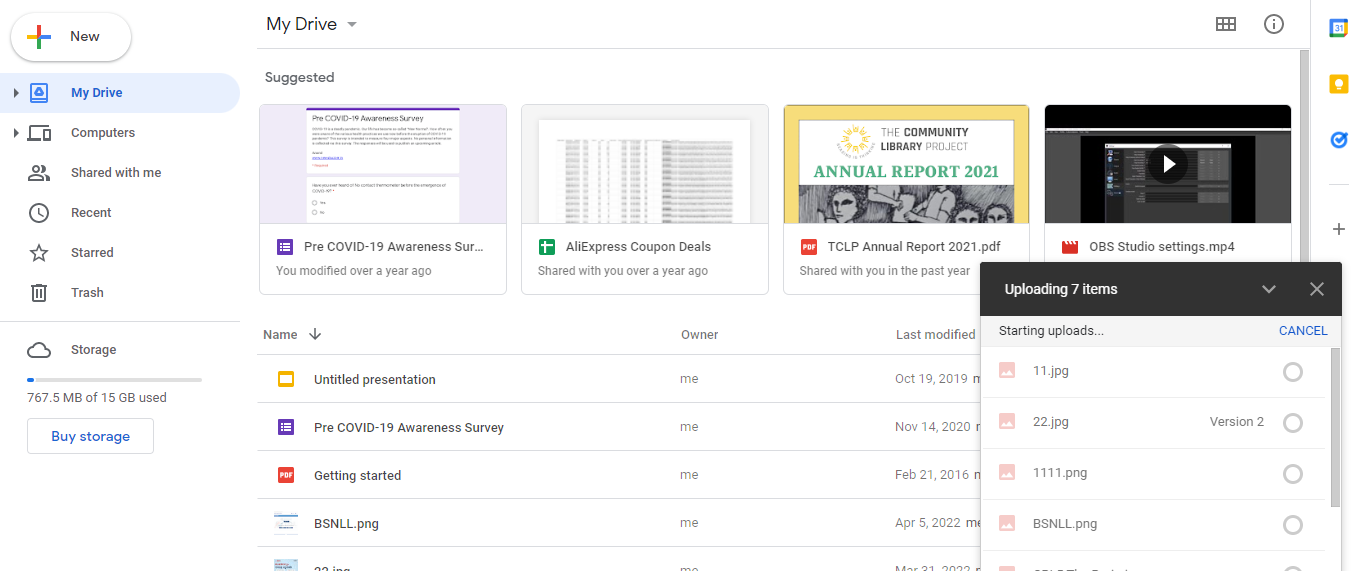1364x571 pixels.
Task: Open Google Keep side panel
Action: click(1339, 84)
